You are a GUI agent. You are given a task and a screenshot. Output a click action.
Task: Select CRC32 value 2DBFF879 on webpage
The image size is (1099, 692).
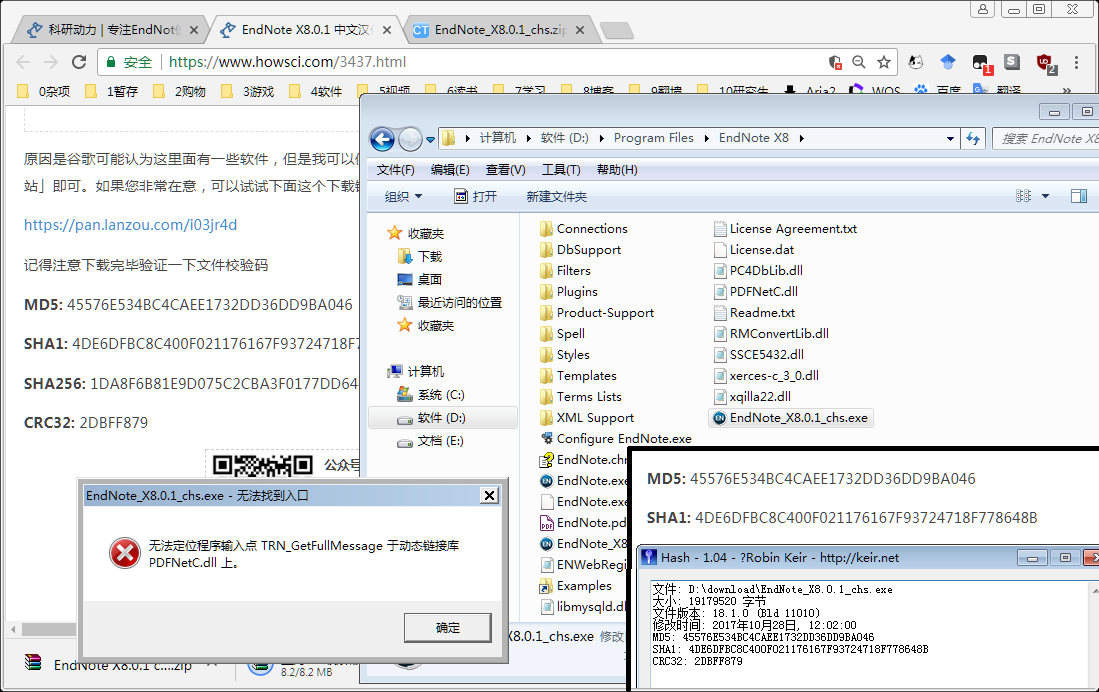point(114,423)
